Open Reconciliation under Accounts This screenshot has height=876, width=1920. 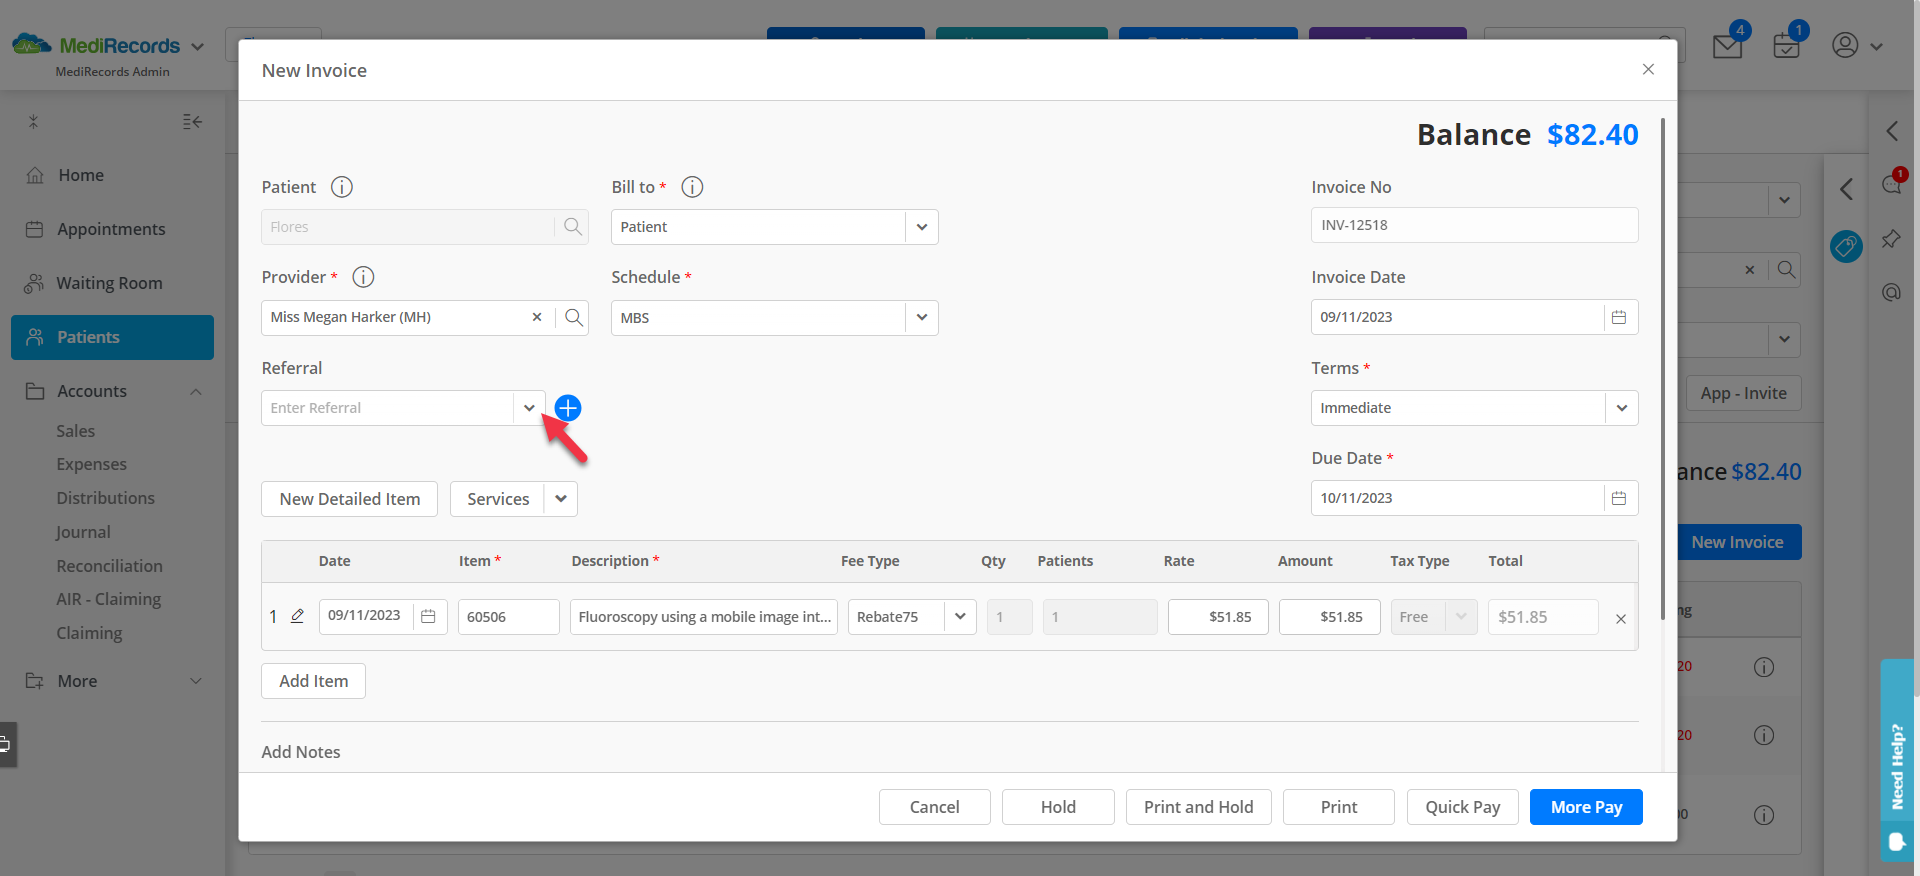110,566
